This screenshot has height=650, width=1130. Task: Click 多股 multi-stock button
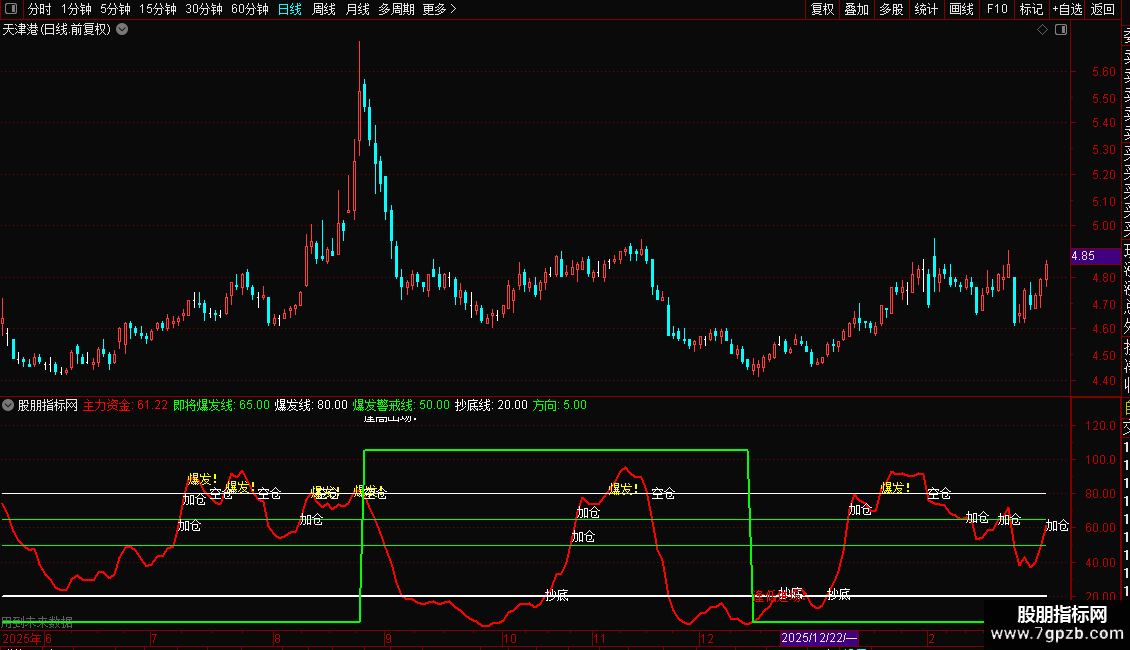891,9
